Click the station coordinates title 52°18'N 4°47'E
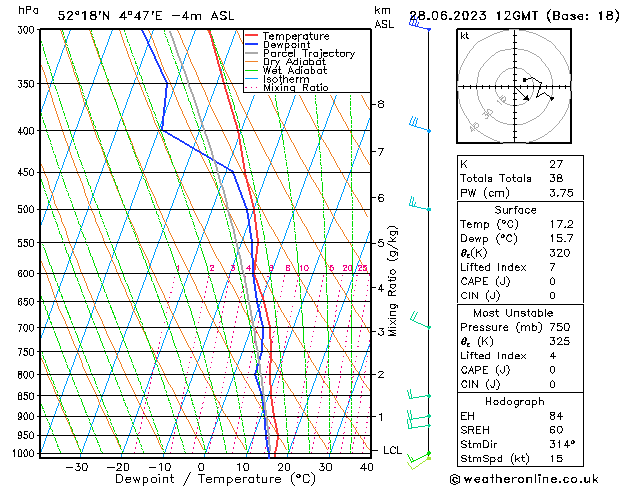The height and width of the screenshot is (486, 629). (x=115, y=15)
